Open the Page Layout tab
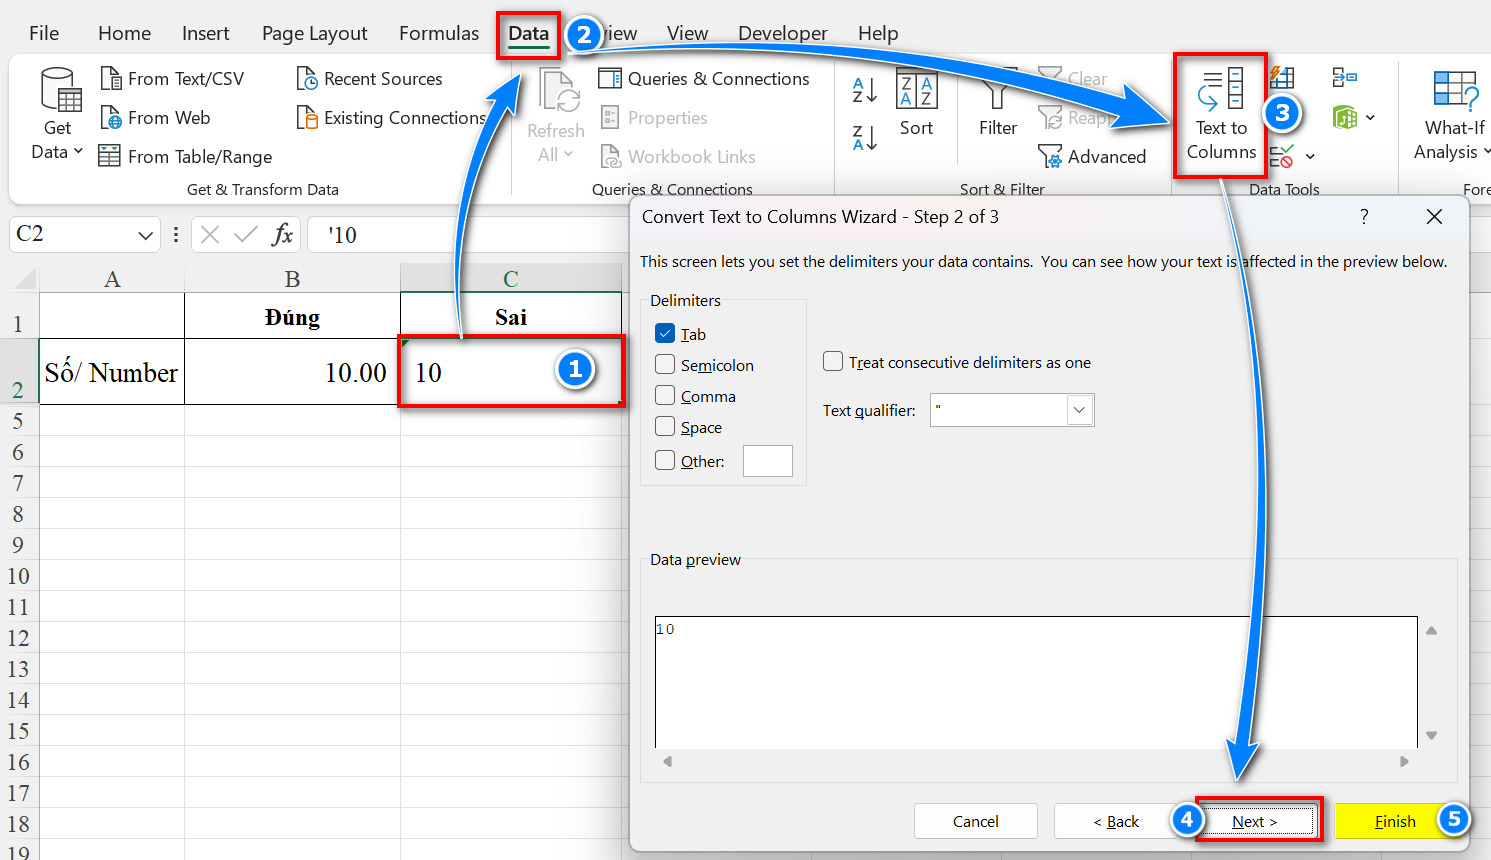 [314, 33]
